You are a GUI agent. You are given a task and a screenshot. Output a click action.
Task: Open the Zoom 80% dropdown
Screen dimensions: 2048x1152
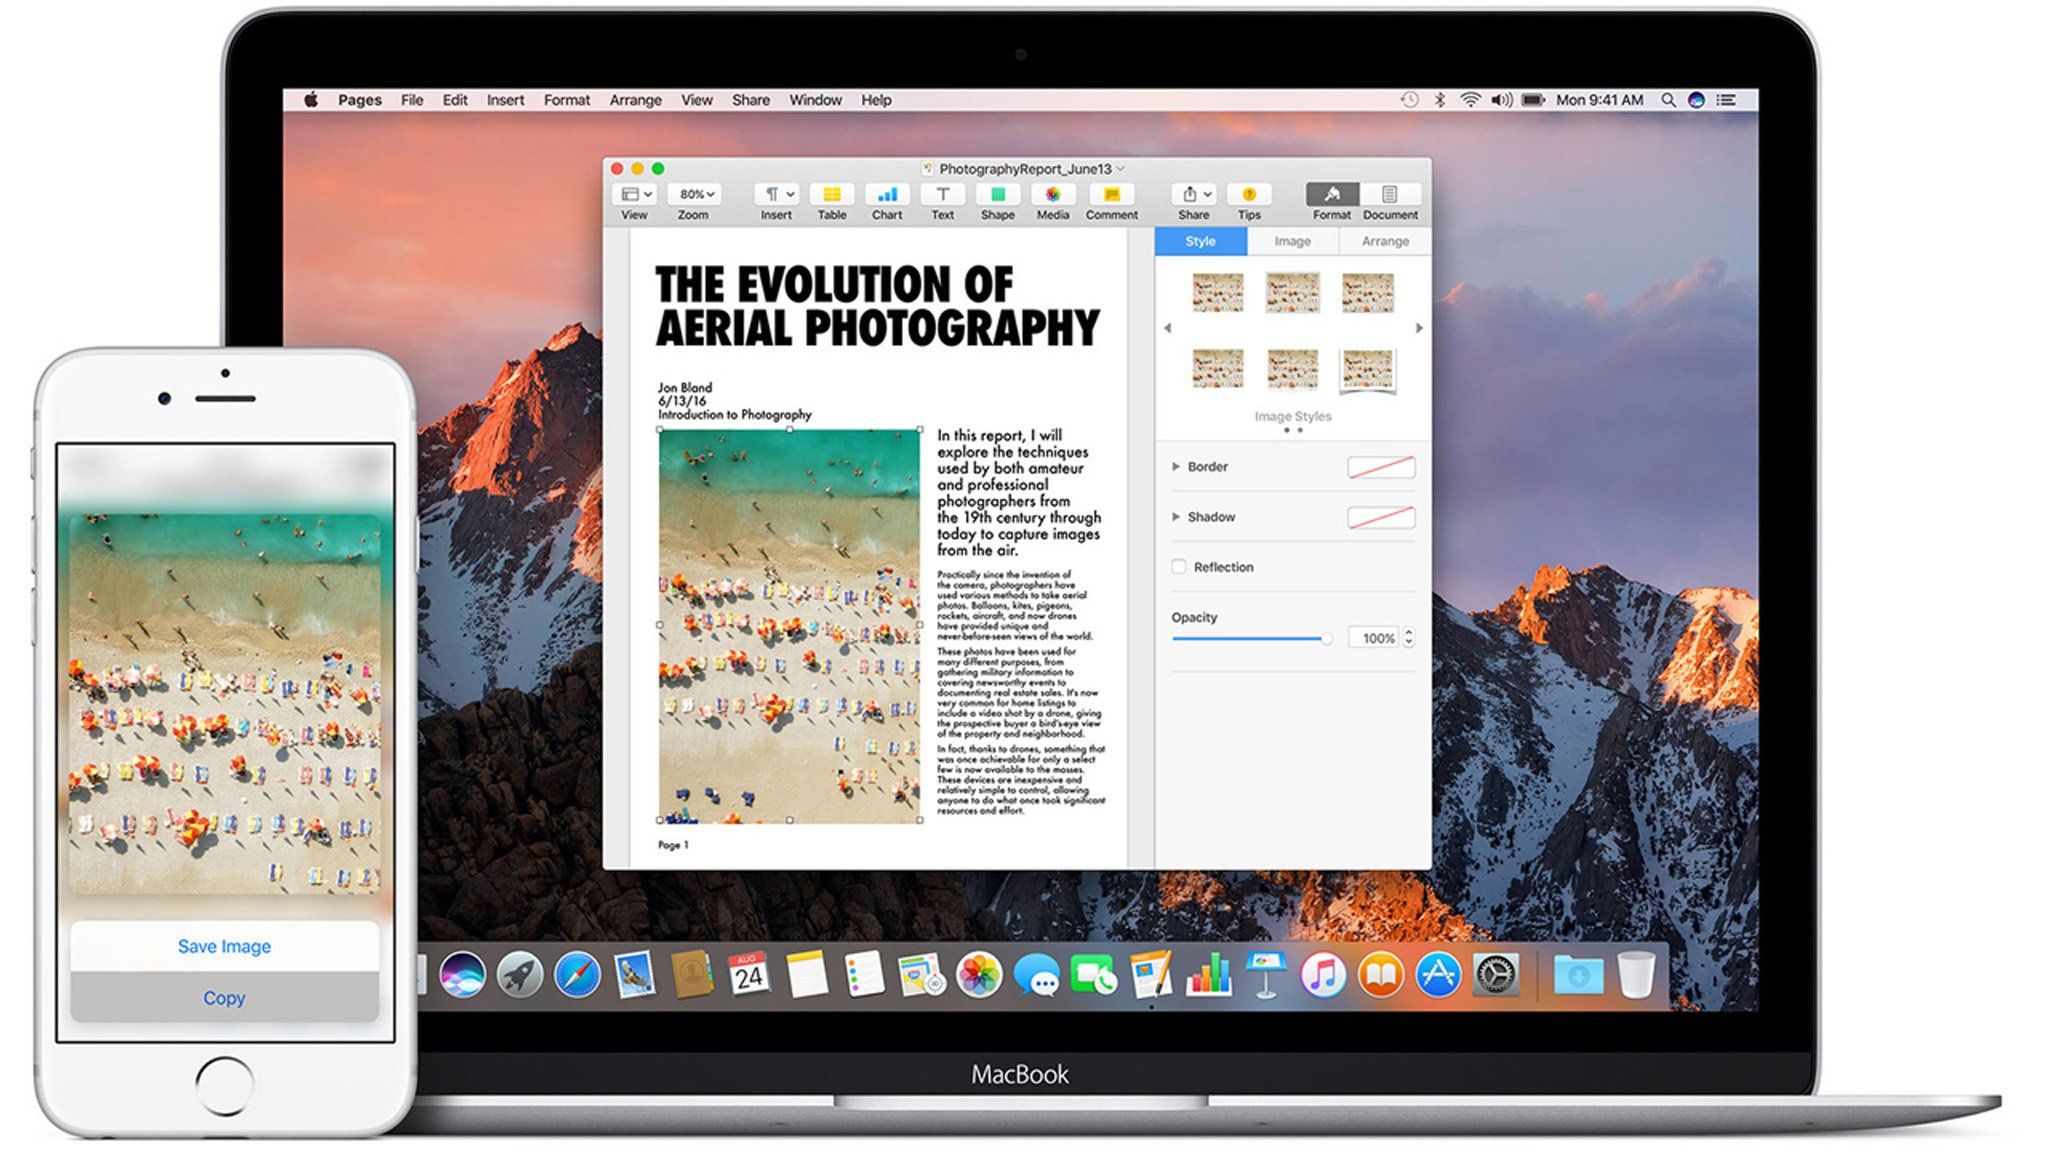tap(696, 194)
